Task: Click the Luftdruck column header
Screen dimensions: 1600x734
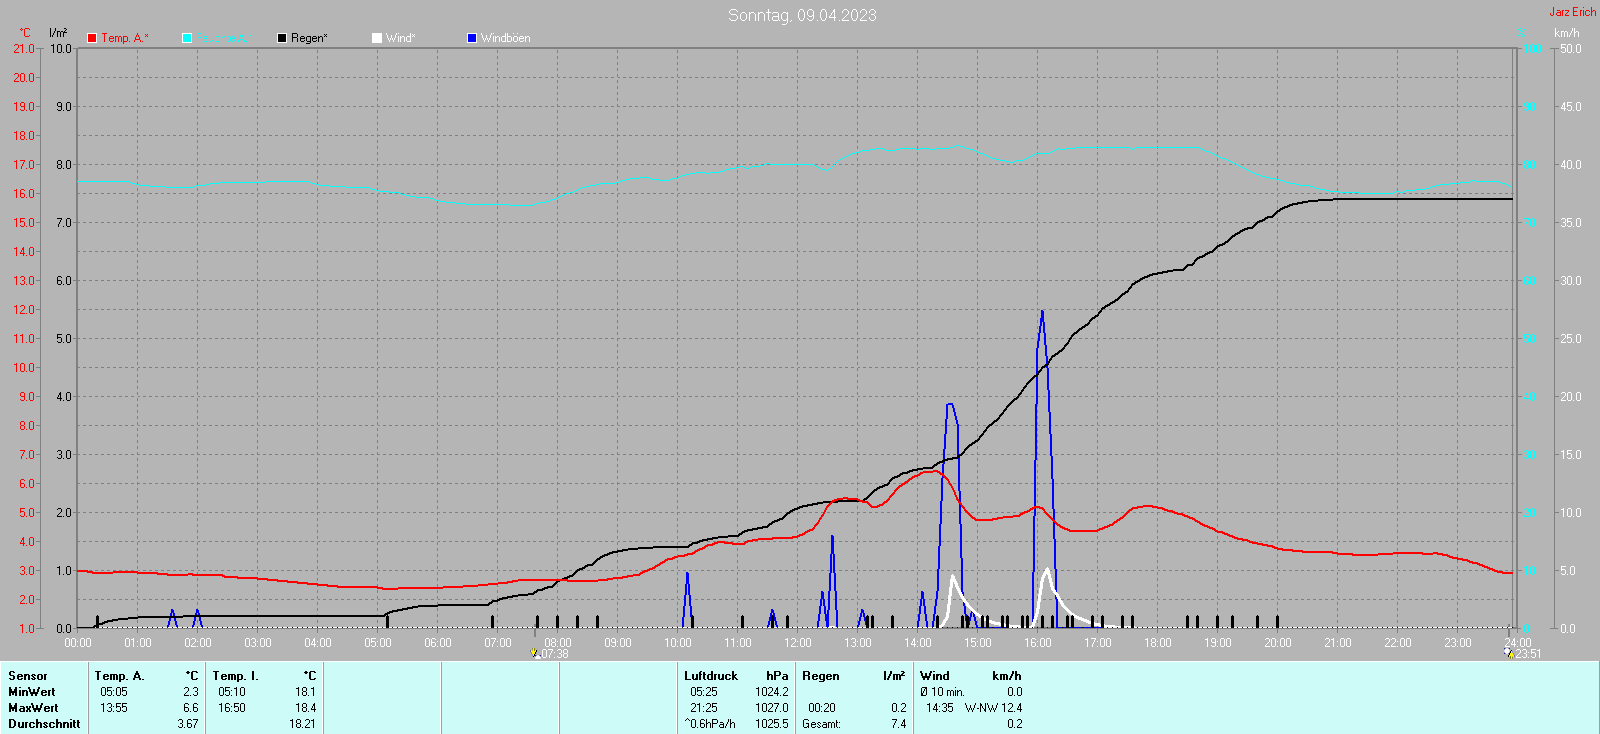Action: 711,676
